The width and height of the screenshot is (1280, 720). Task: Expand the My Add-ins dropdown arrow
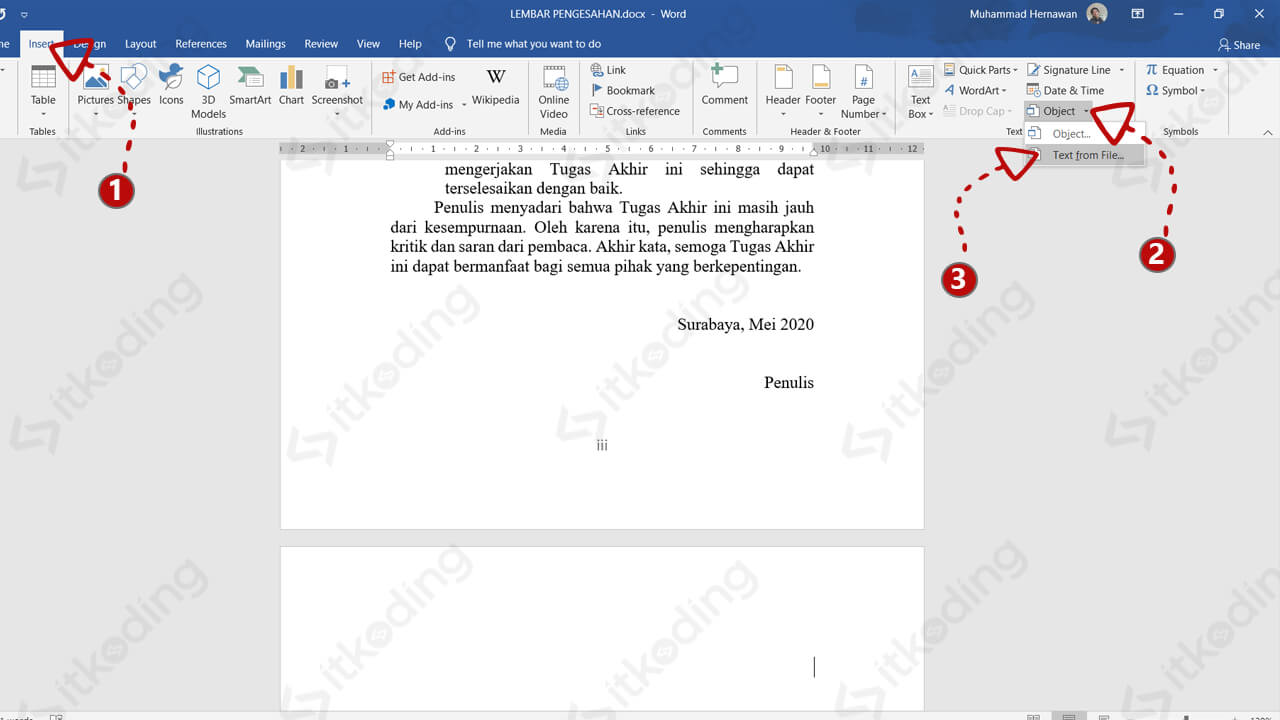[x=464, y=105]
